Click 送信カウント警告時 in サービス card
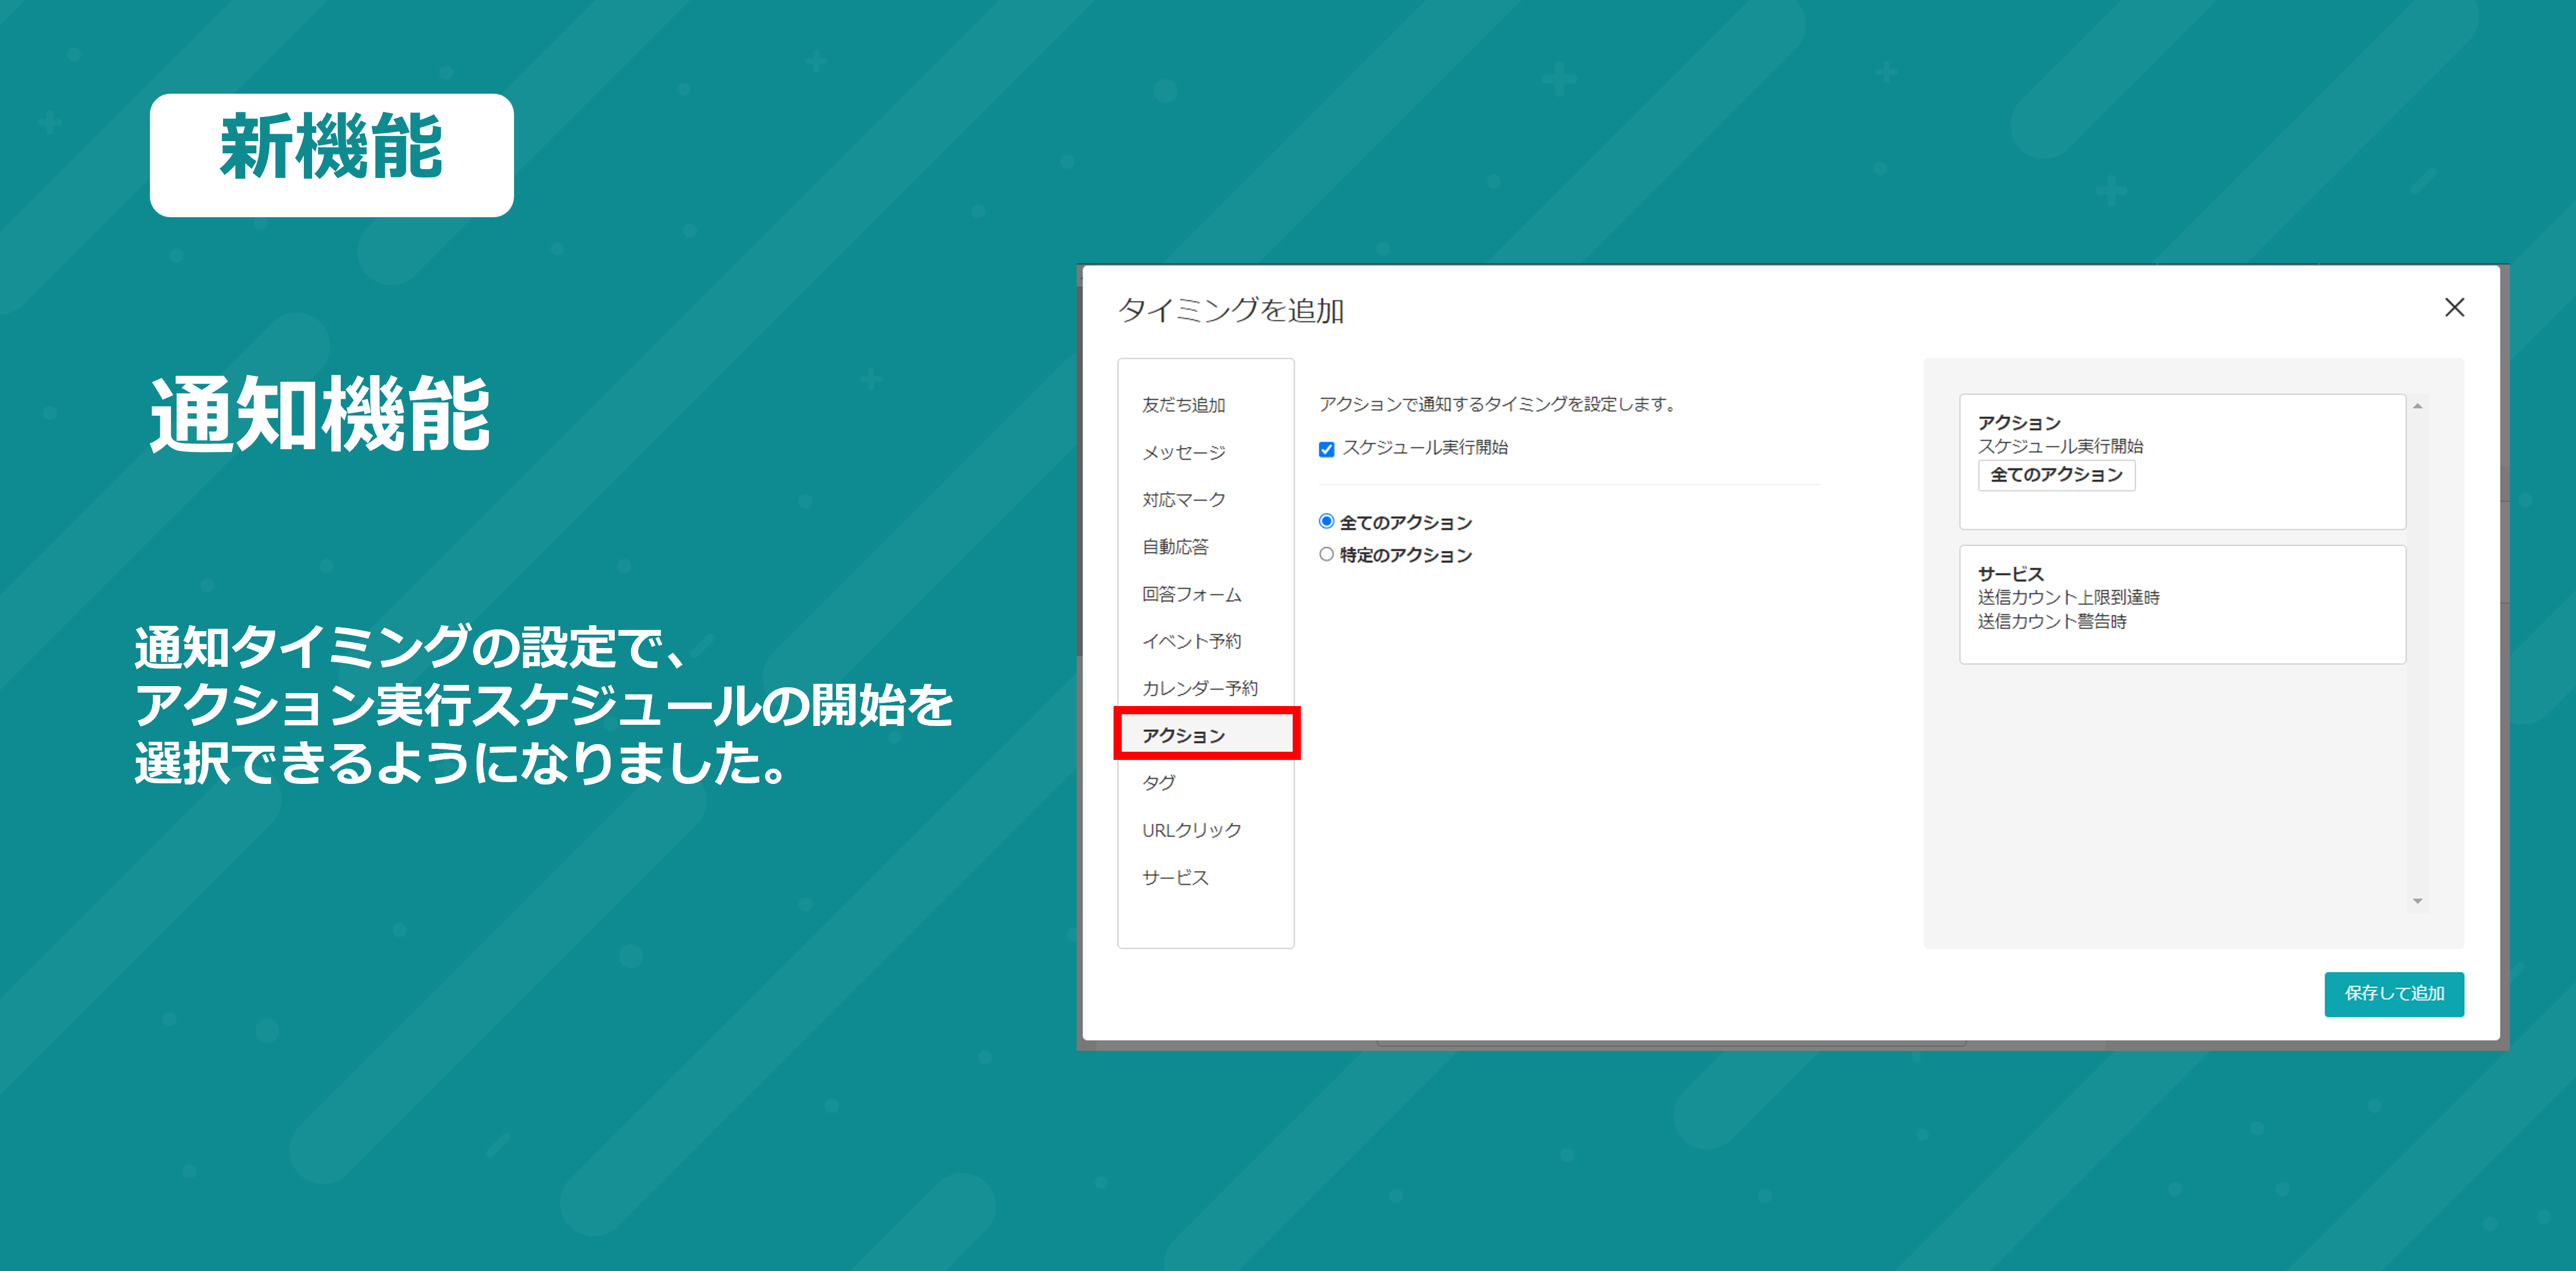 coord(2051,621)
